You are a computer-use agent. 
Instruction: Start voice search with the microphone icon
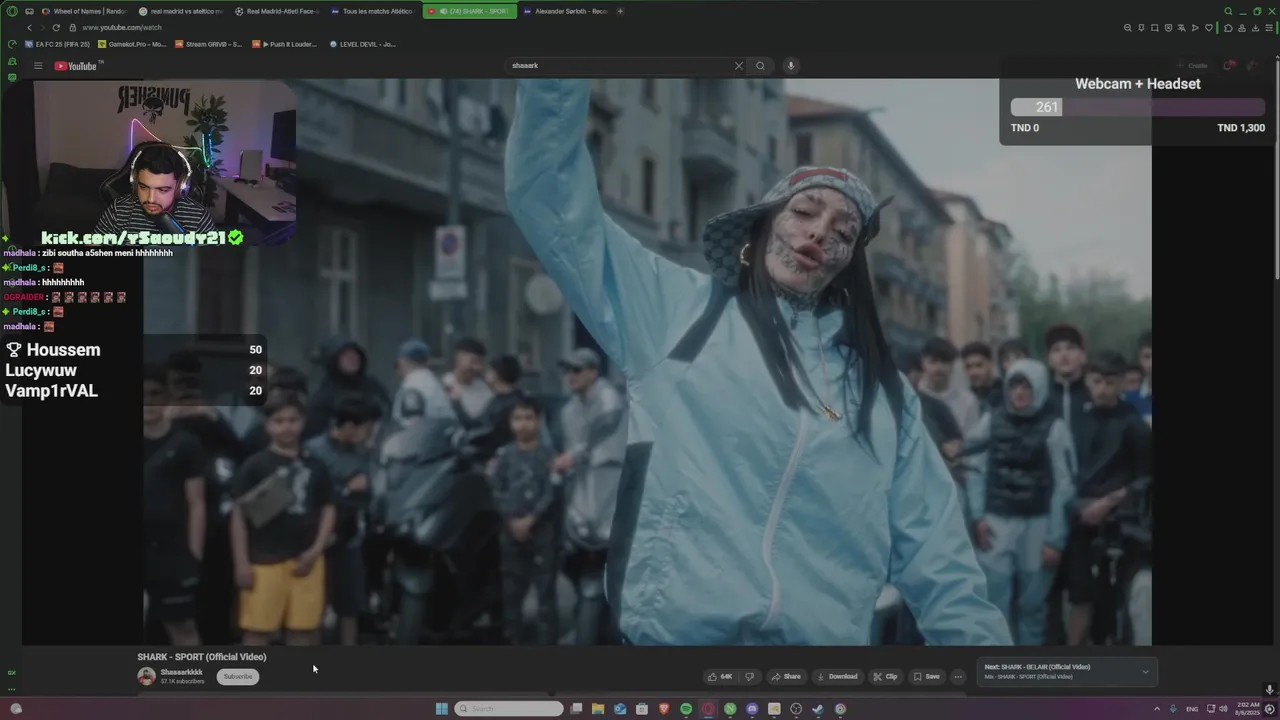790,66
